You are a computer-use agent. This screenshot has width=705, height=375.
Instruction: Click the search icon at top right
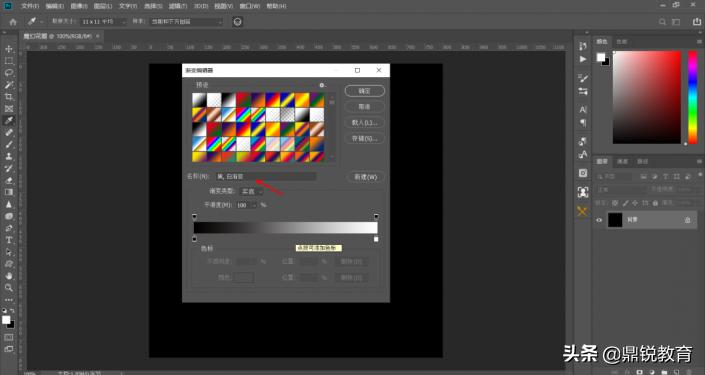[662, 22]
